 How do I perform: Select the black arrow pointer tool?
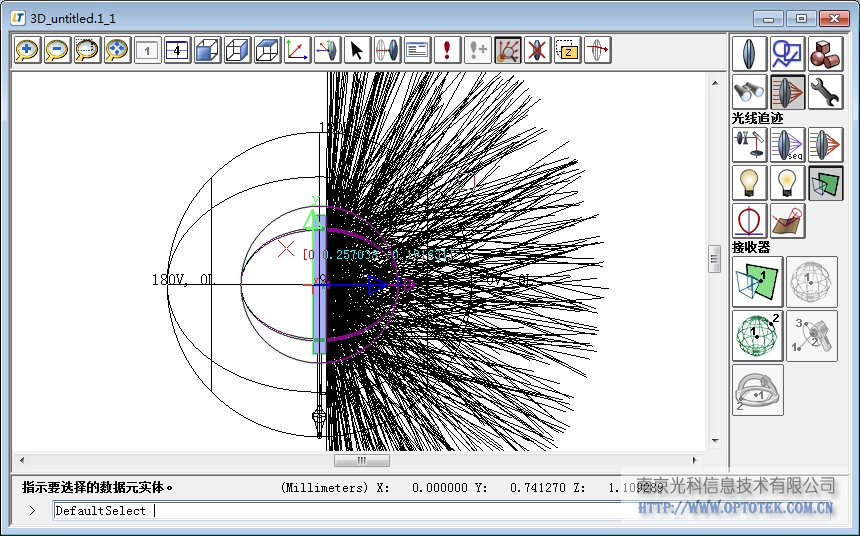[x=357, y=50]
